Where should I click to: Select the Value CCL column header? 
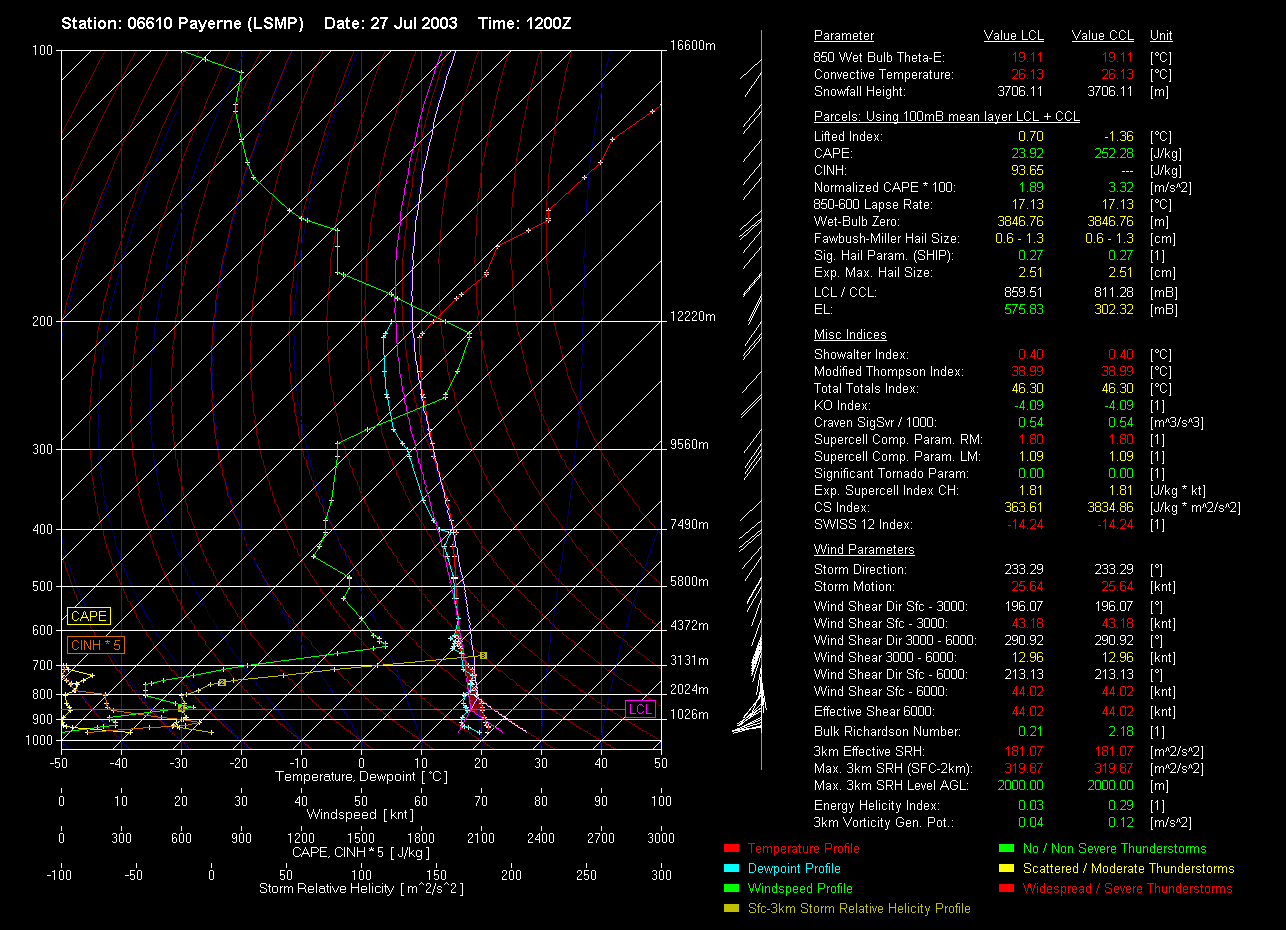(1102, 36)
